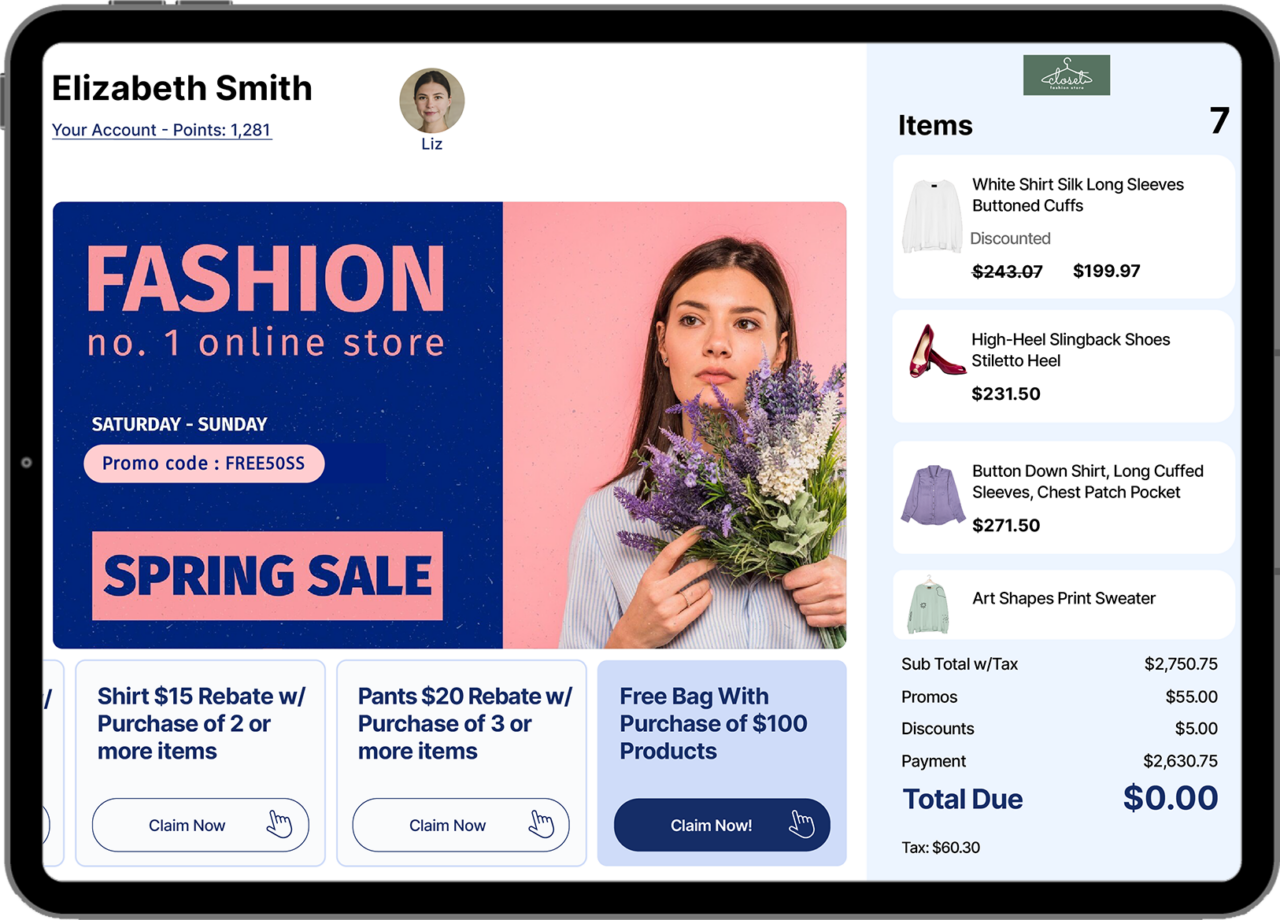Open the Art Shapes Print Sweater item
The height and width of the screenshot is (920, 1280).
point(1063,598)
